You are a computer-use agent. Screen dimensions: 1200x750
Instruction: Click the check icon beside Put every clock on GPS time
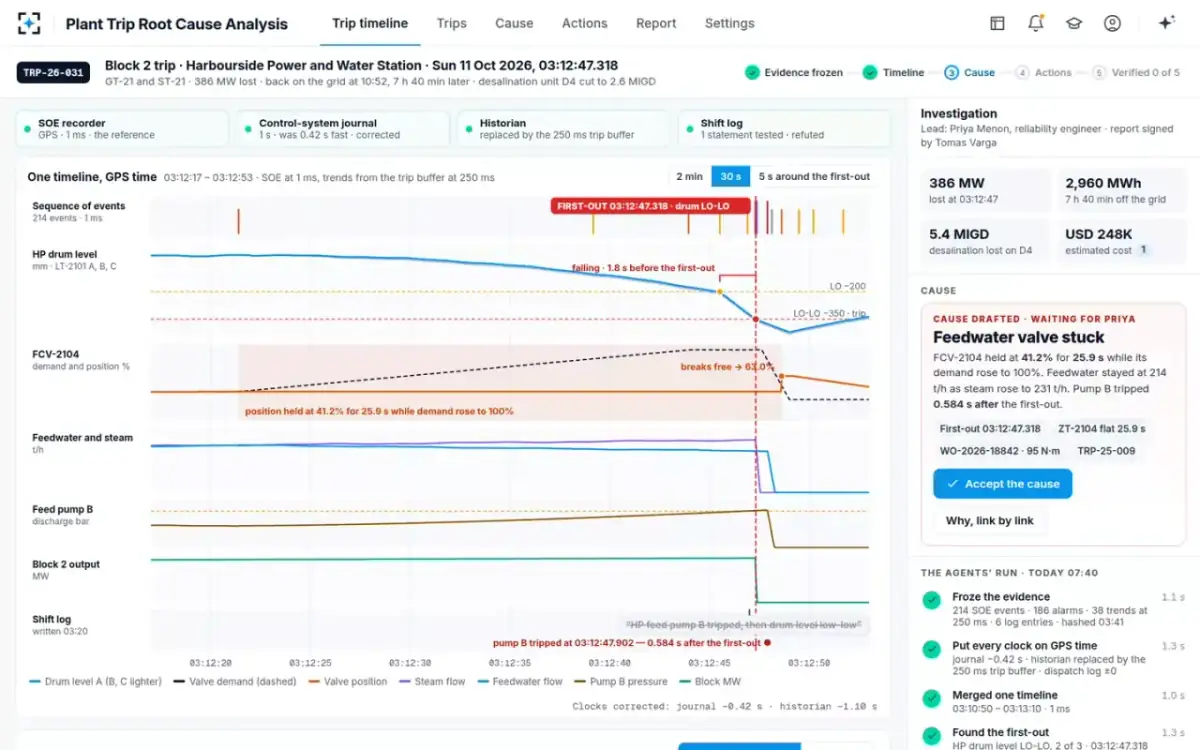click(931, 649)
